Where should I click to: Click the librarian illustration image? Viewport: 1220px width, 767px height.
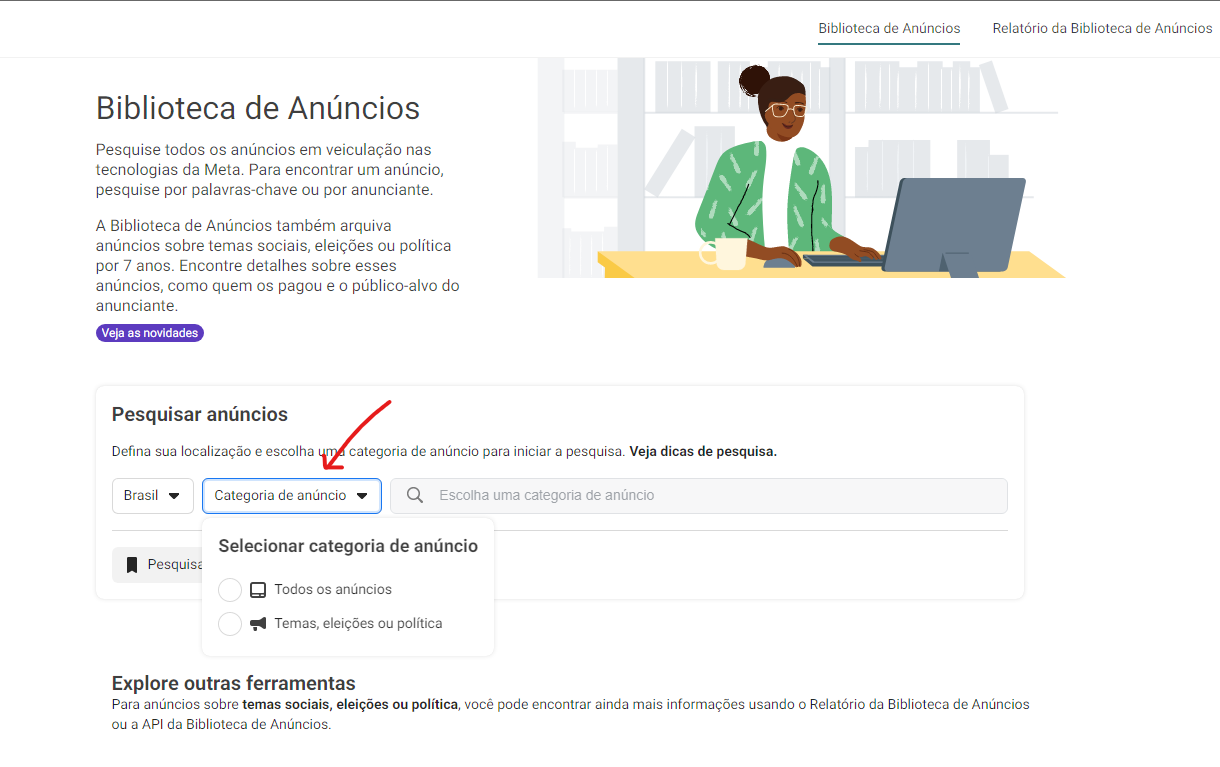801,168
